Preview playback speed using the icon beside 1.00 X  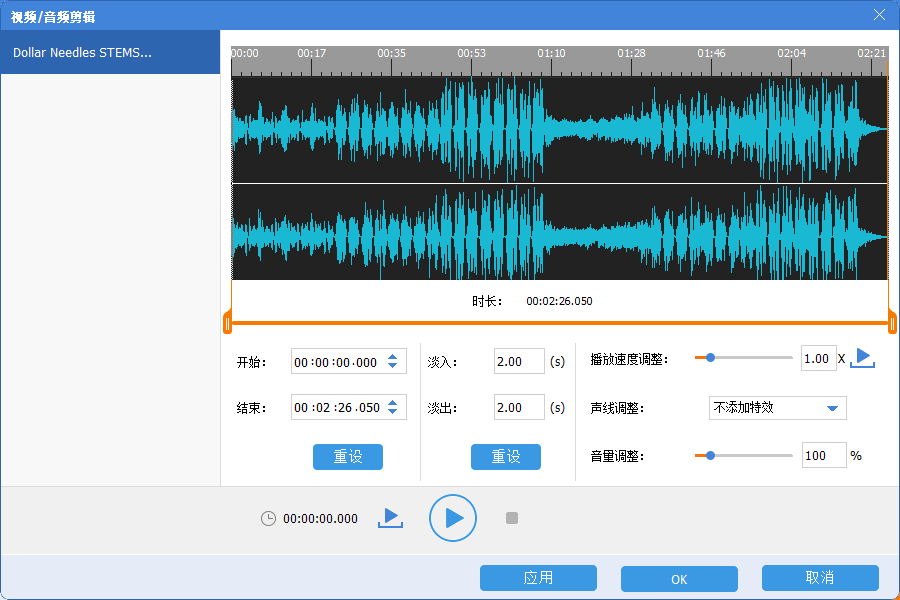coord(862,358)
